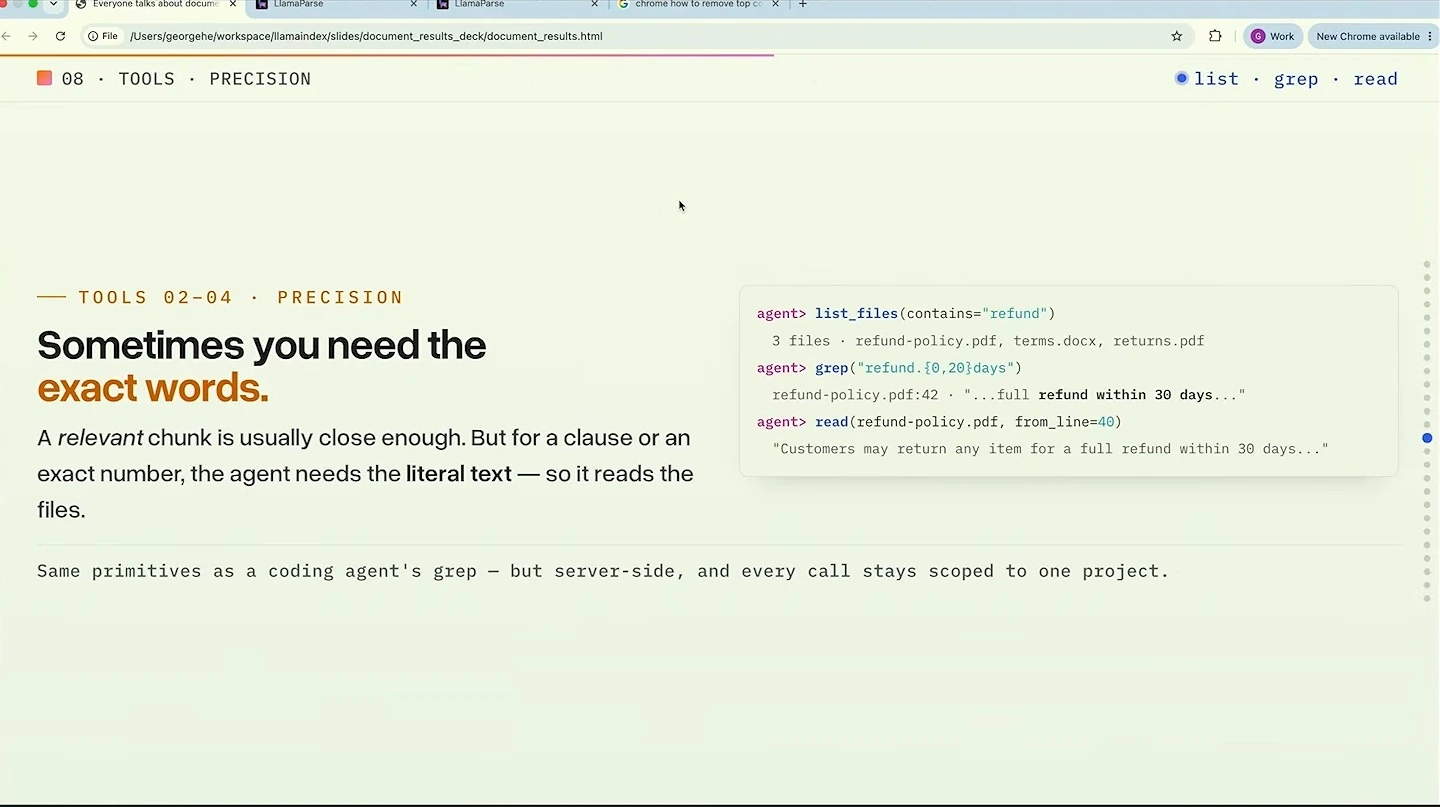1440x807 pixels.
Task: Click the "Customers may return any item" output line
Action: pyautogui.click(x=1050, y=449)
